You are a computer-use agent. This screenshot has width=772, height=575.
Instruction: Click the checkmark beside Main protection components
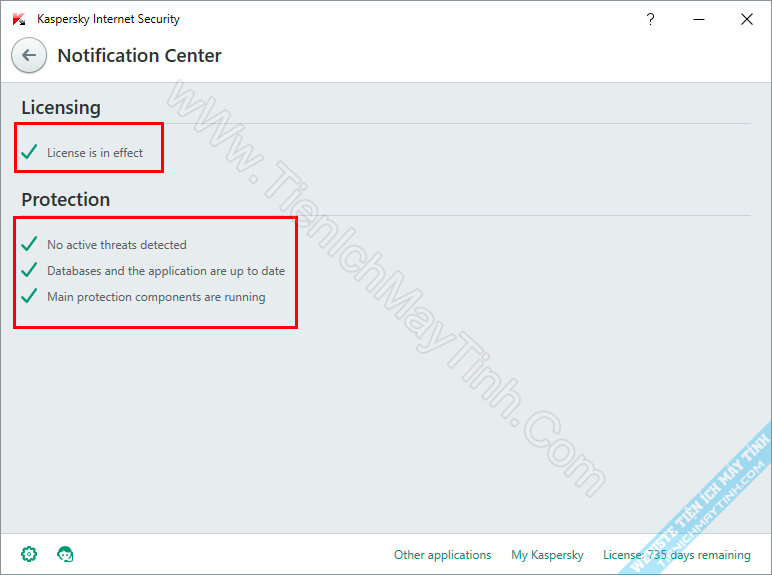click(30, 296)
